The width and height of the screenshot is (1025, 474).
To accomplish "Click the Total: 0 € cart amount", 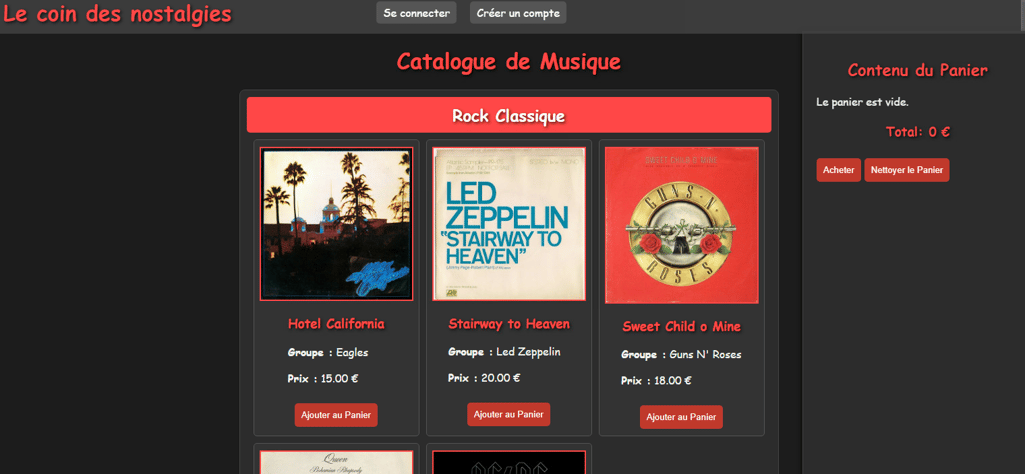I will [x=917, y=131].
